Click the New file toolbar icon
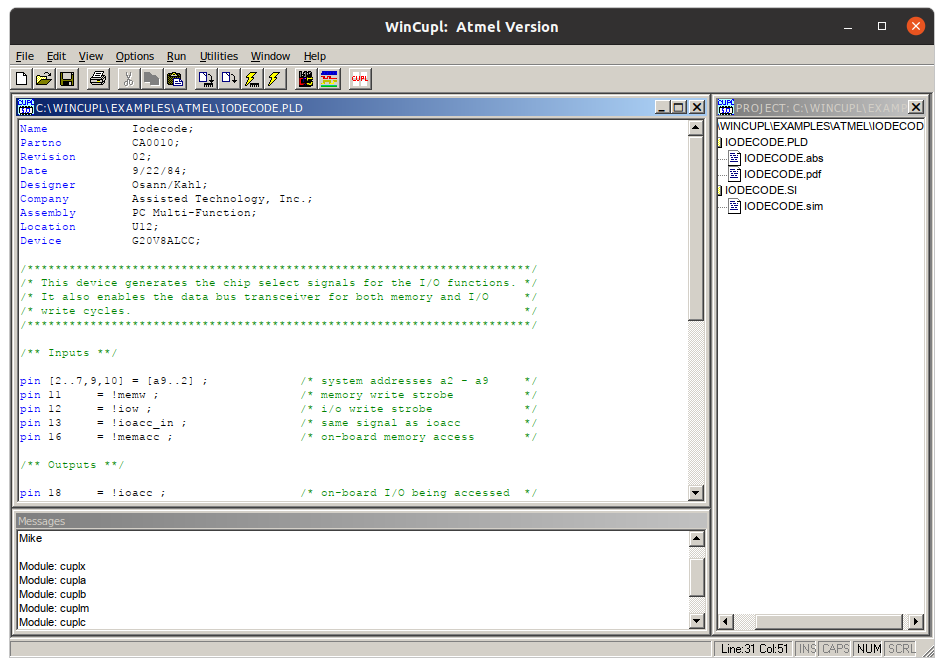The image size is (944, 667). [x=23, y=78]
